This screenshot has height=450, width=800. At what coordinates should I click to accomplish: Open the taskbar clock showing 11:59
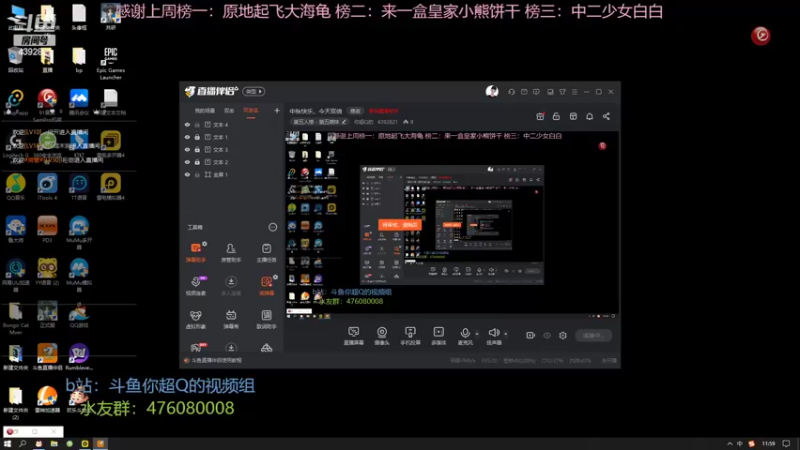coord(769,443)
